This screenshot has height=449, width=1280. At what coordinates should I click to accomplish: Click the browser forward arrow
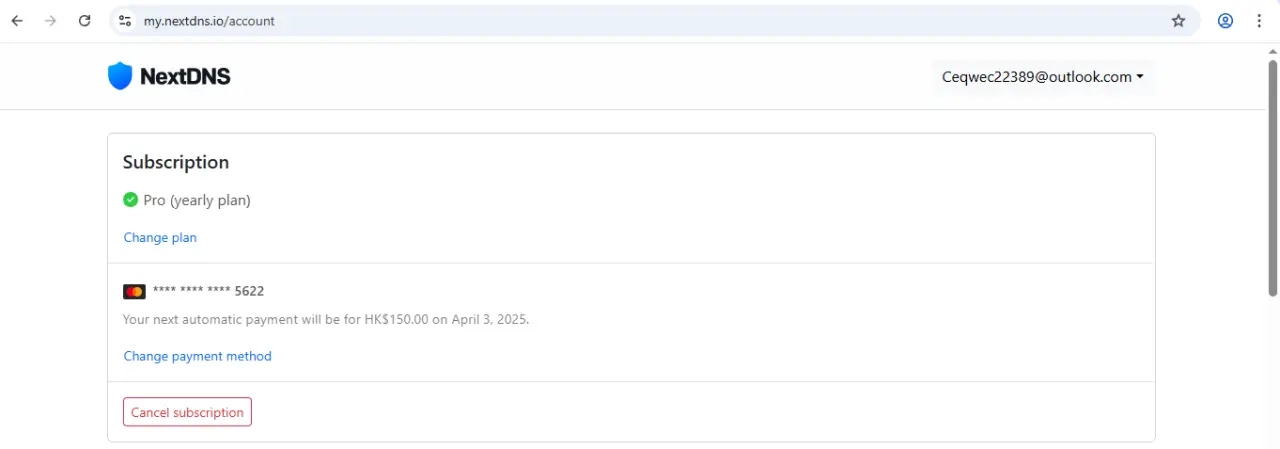pyautogui.click(x=51, y=20)
